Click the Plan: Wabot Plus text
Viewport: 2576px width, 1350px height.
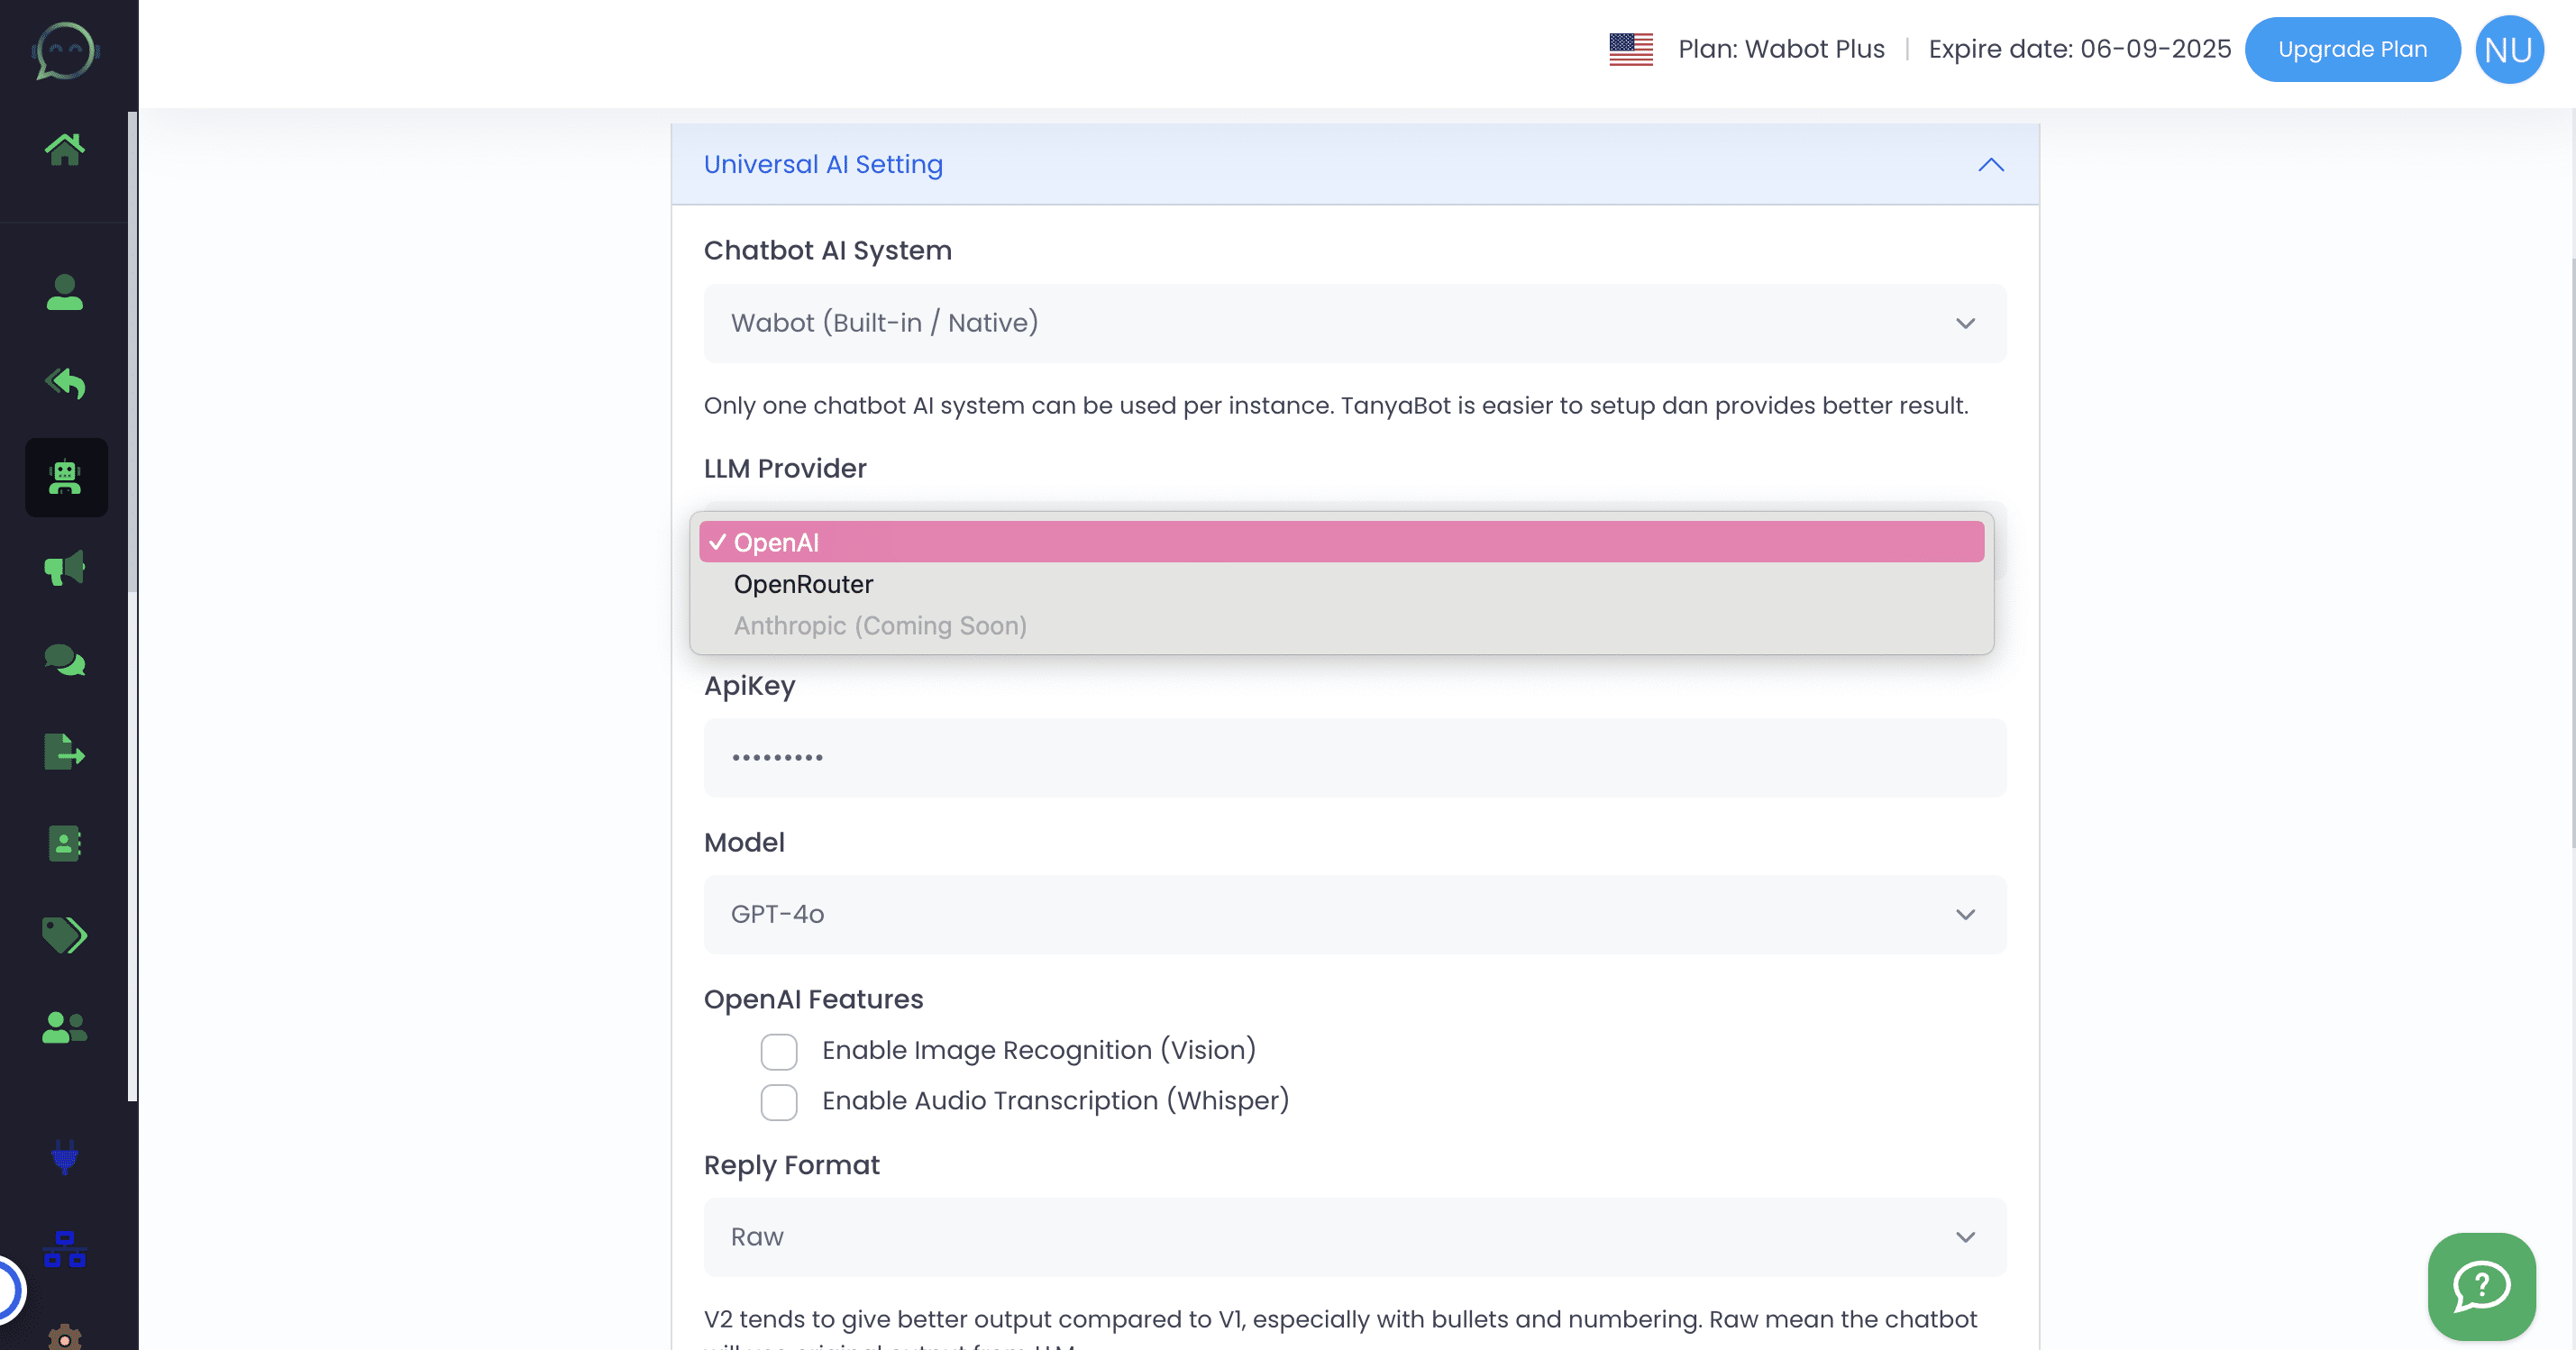tap(1781, 49)
